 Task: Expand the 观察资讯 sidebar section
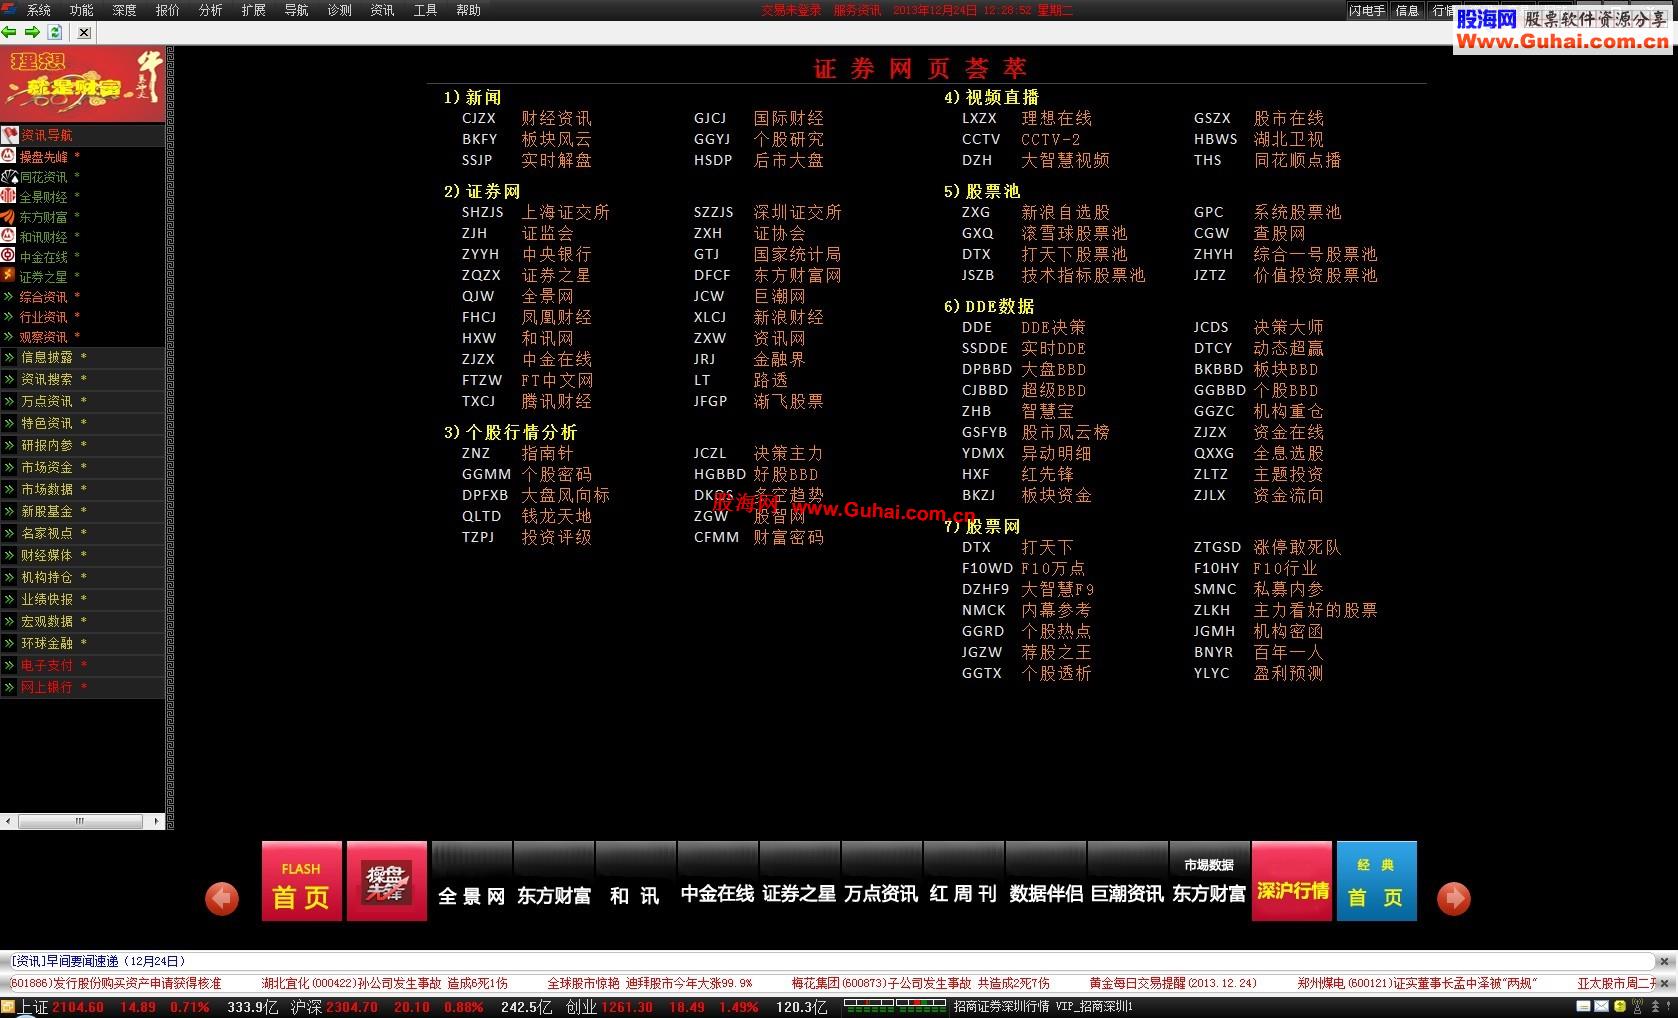click(42, 337)
